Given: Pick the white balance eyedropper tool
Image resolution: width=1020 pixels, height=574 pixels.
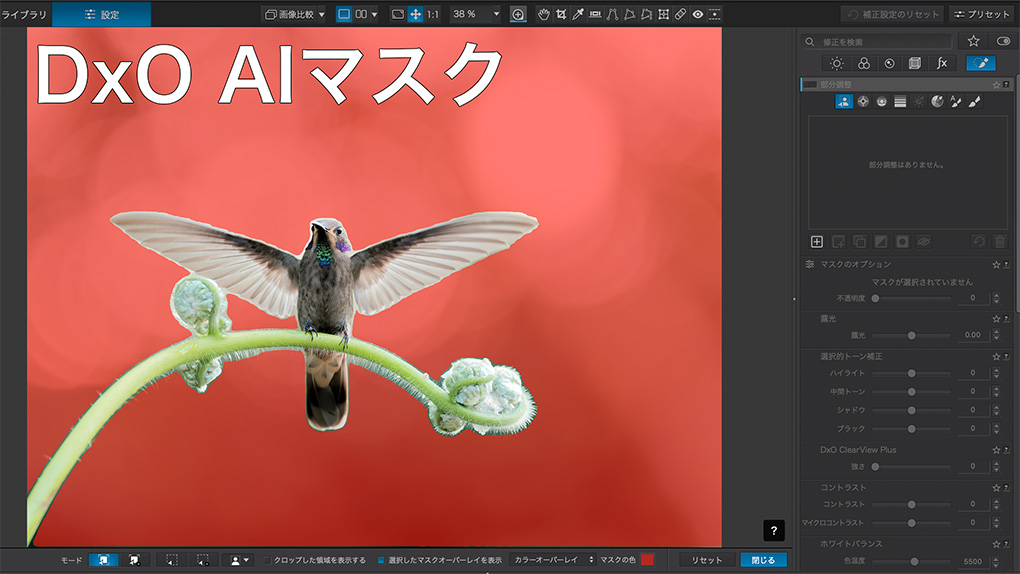Looking at the screenshot, I should tap(578, 14).
